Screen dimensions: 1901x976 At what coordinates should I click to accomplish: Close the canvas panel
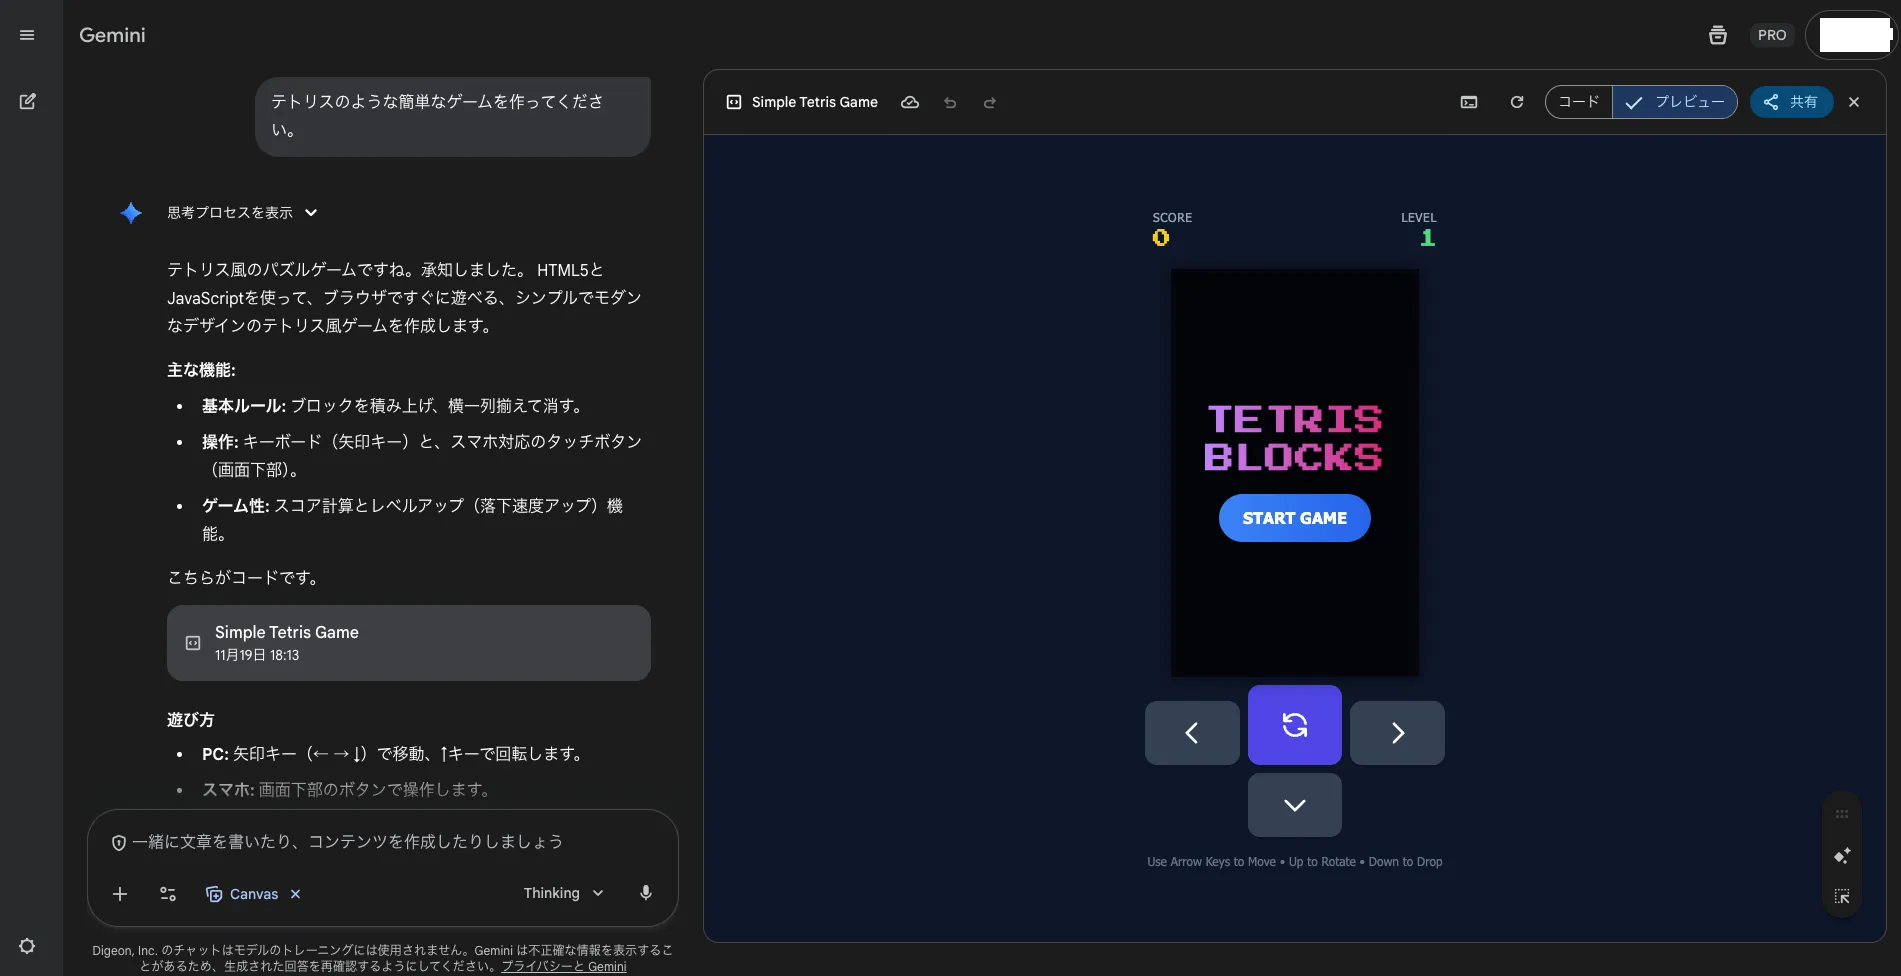coord(1854,102)
